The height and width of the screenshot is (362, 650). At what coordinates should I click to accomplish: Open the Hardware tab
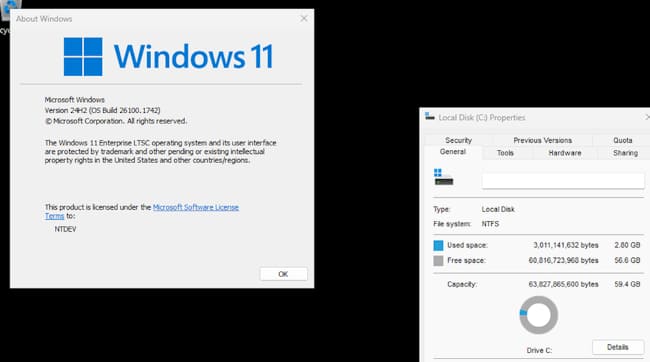point(565,153)
